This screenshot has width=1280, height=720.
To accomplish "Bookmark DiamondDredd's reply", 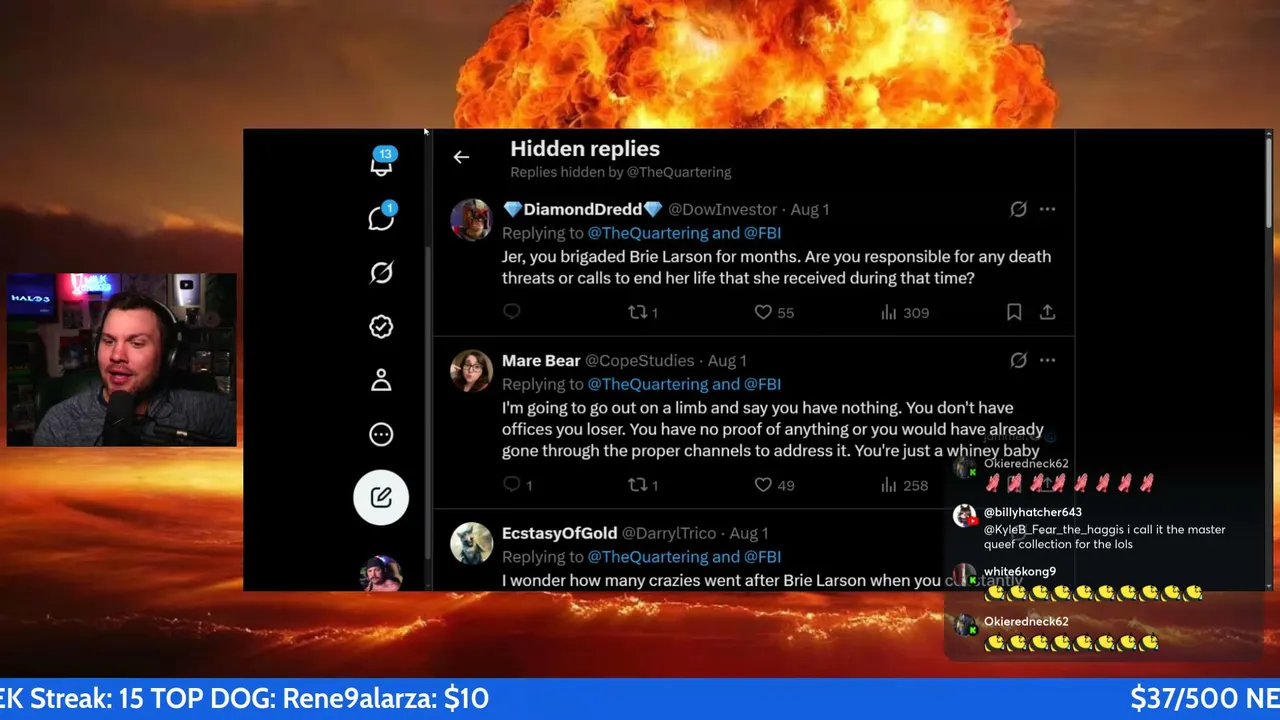I will (x=1014, y=312).
